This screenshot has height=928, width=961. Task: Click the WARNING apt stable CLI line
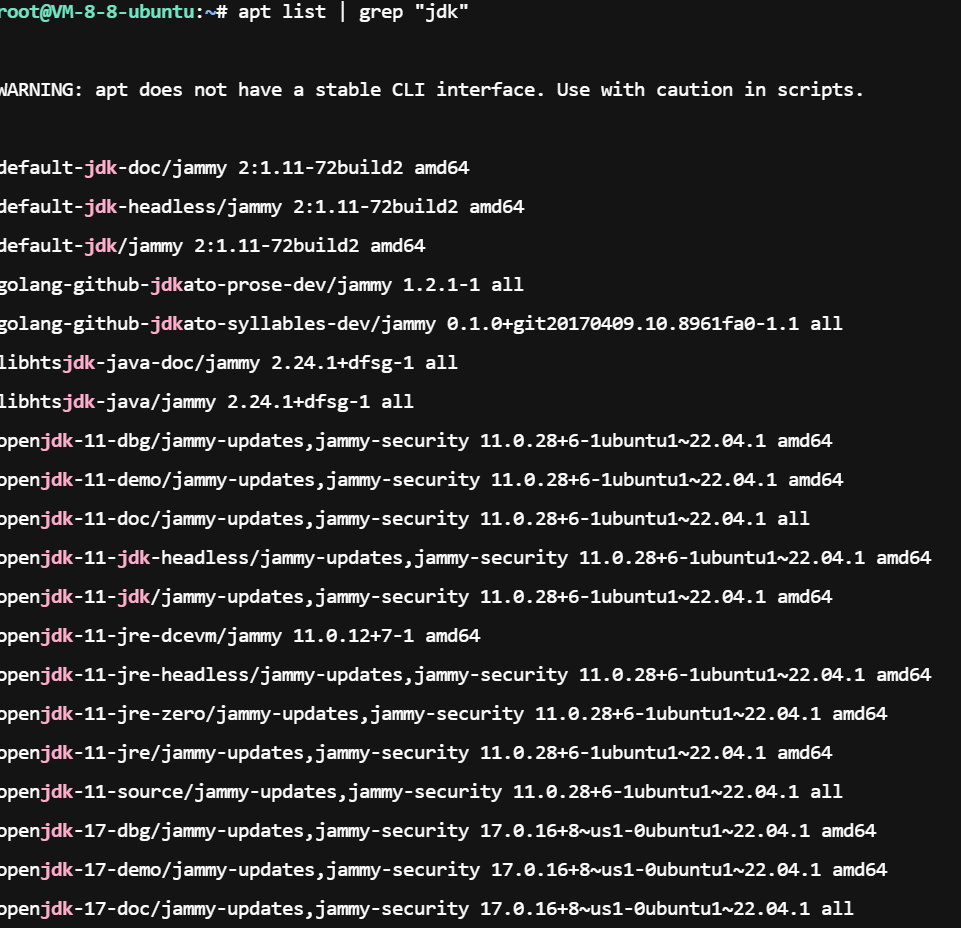[x=431, y=89]
